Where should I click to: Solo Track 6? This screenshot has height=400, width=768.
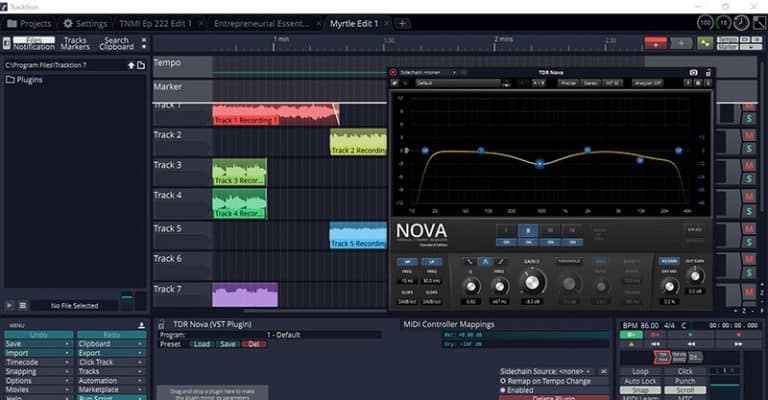pyautogui.click(x=749, y=273)
